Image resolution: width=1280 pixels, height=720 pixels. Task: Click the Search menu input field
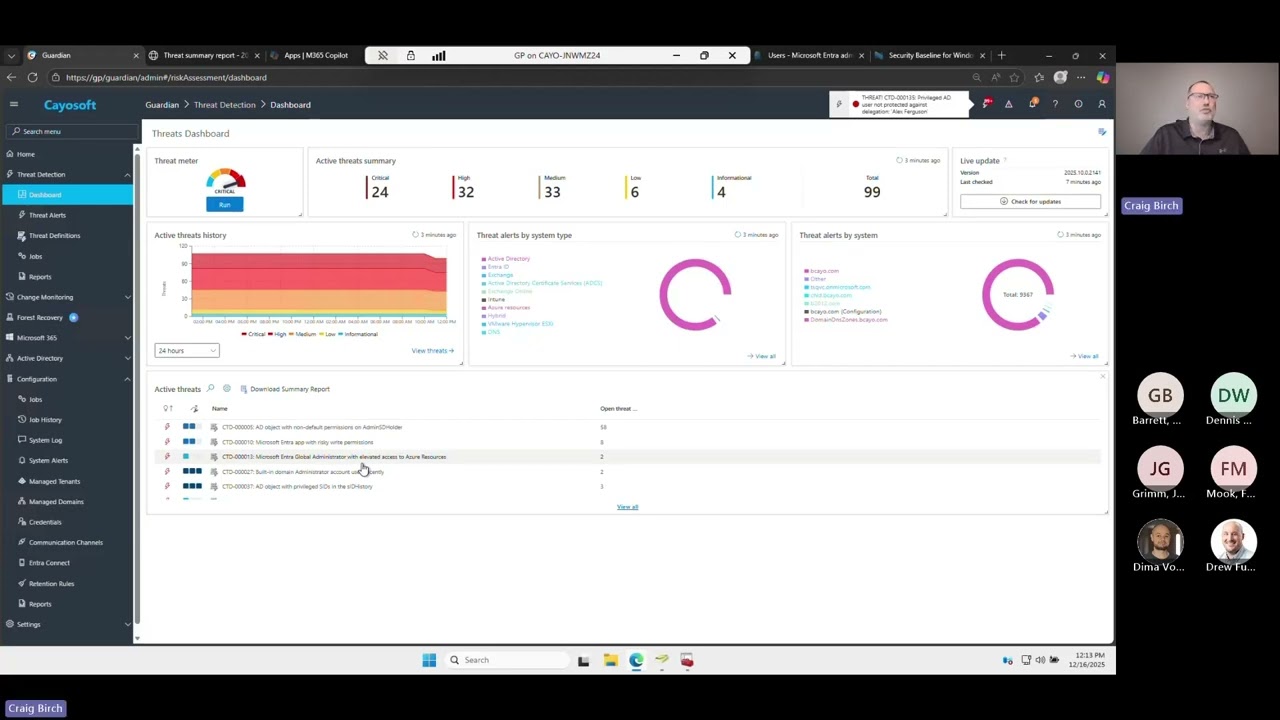click(x=70, y=131)
